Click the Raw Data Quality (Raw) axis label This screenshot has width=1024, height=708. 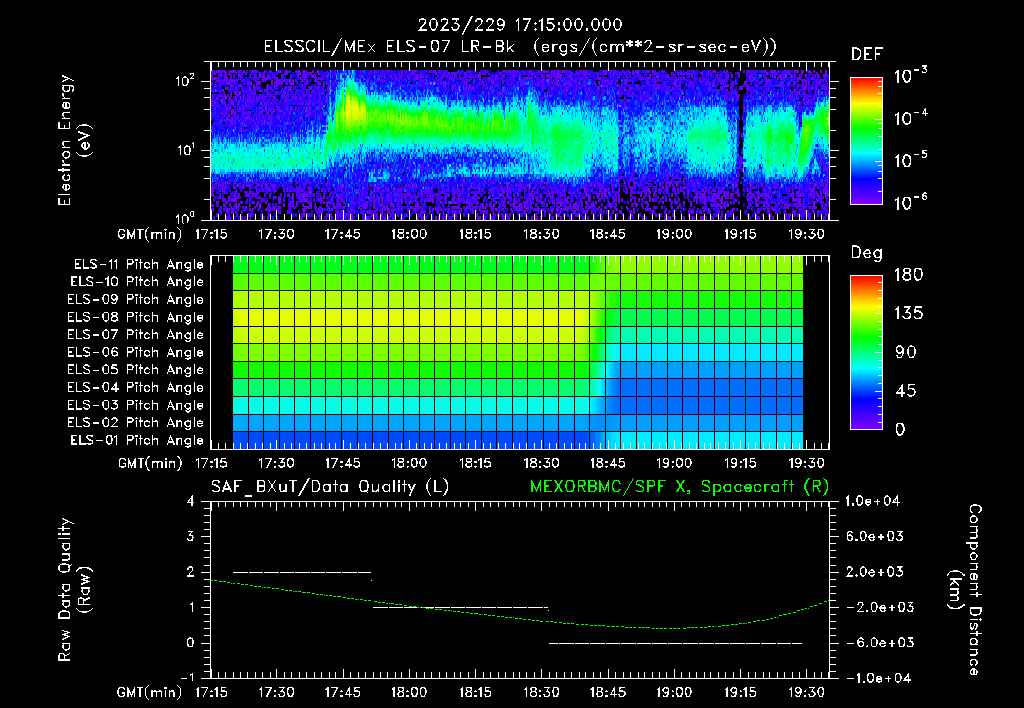click(x=74, y=590)
